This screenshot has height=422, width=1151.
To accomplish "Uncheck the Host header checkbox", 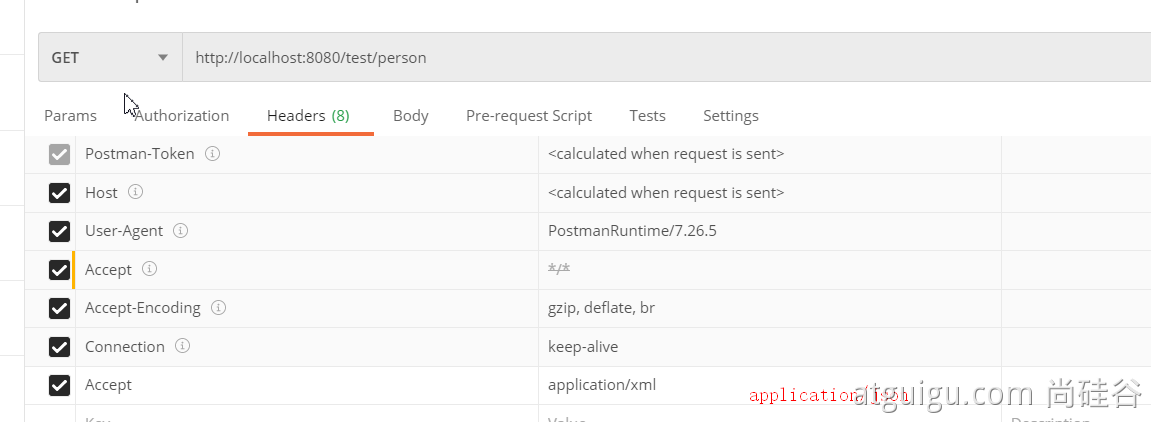I will 59,193.
